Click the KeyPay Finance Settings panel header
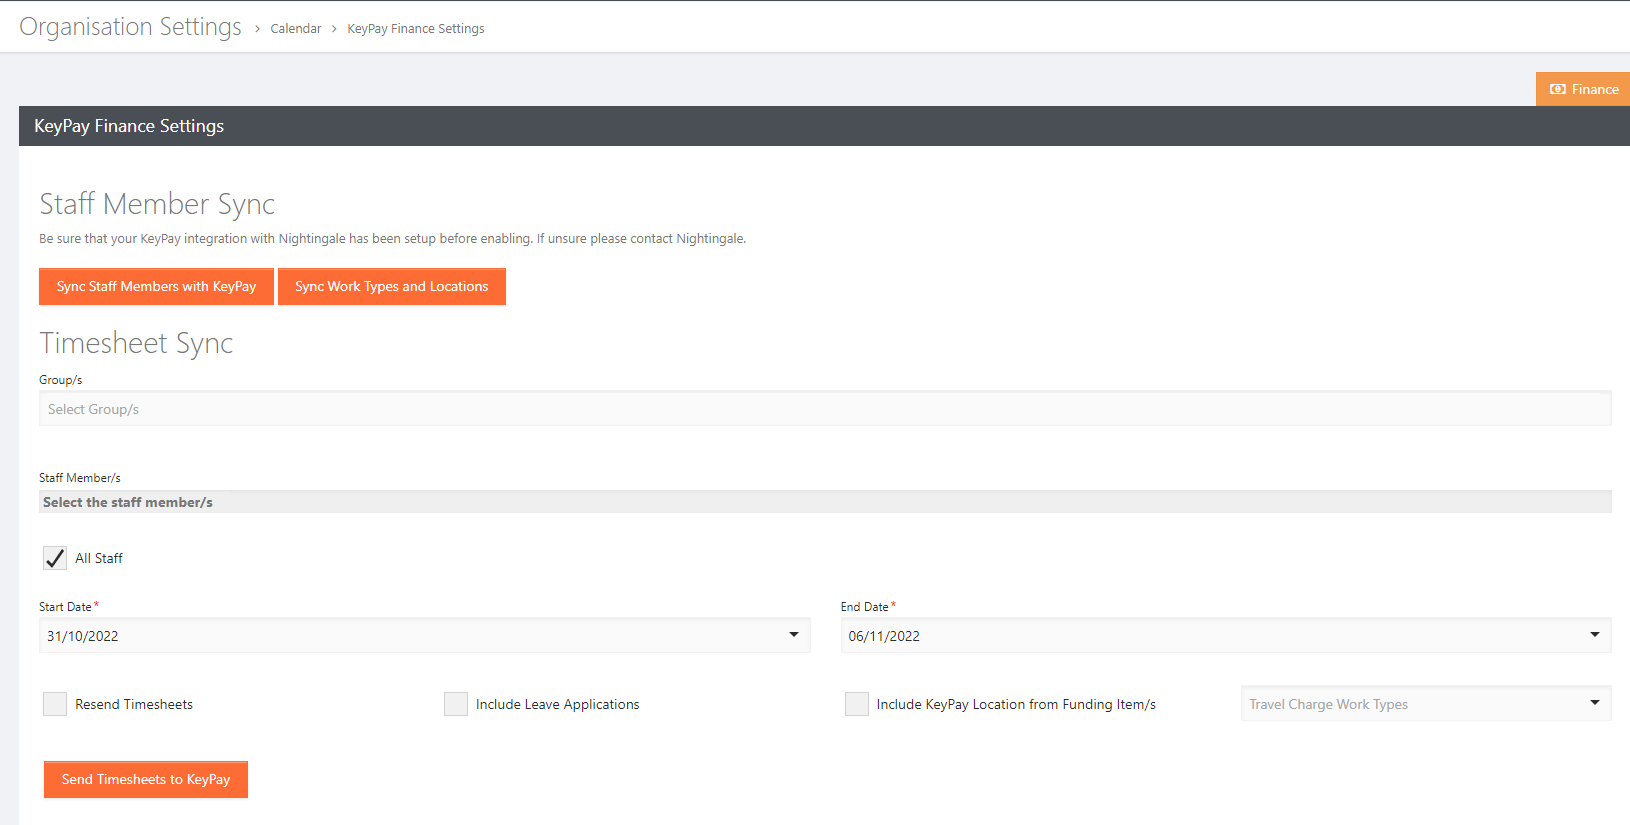This screenshot has height=825, width=1630. (x=824, y=126)
